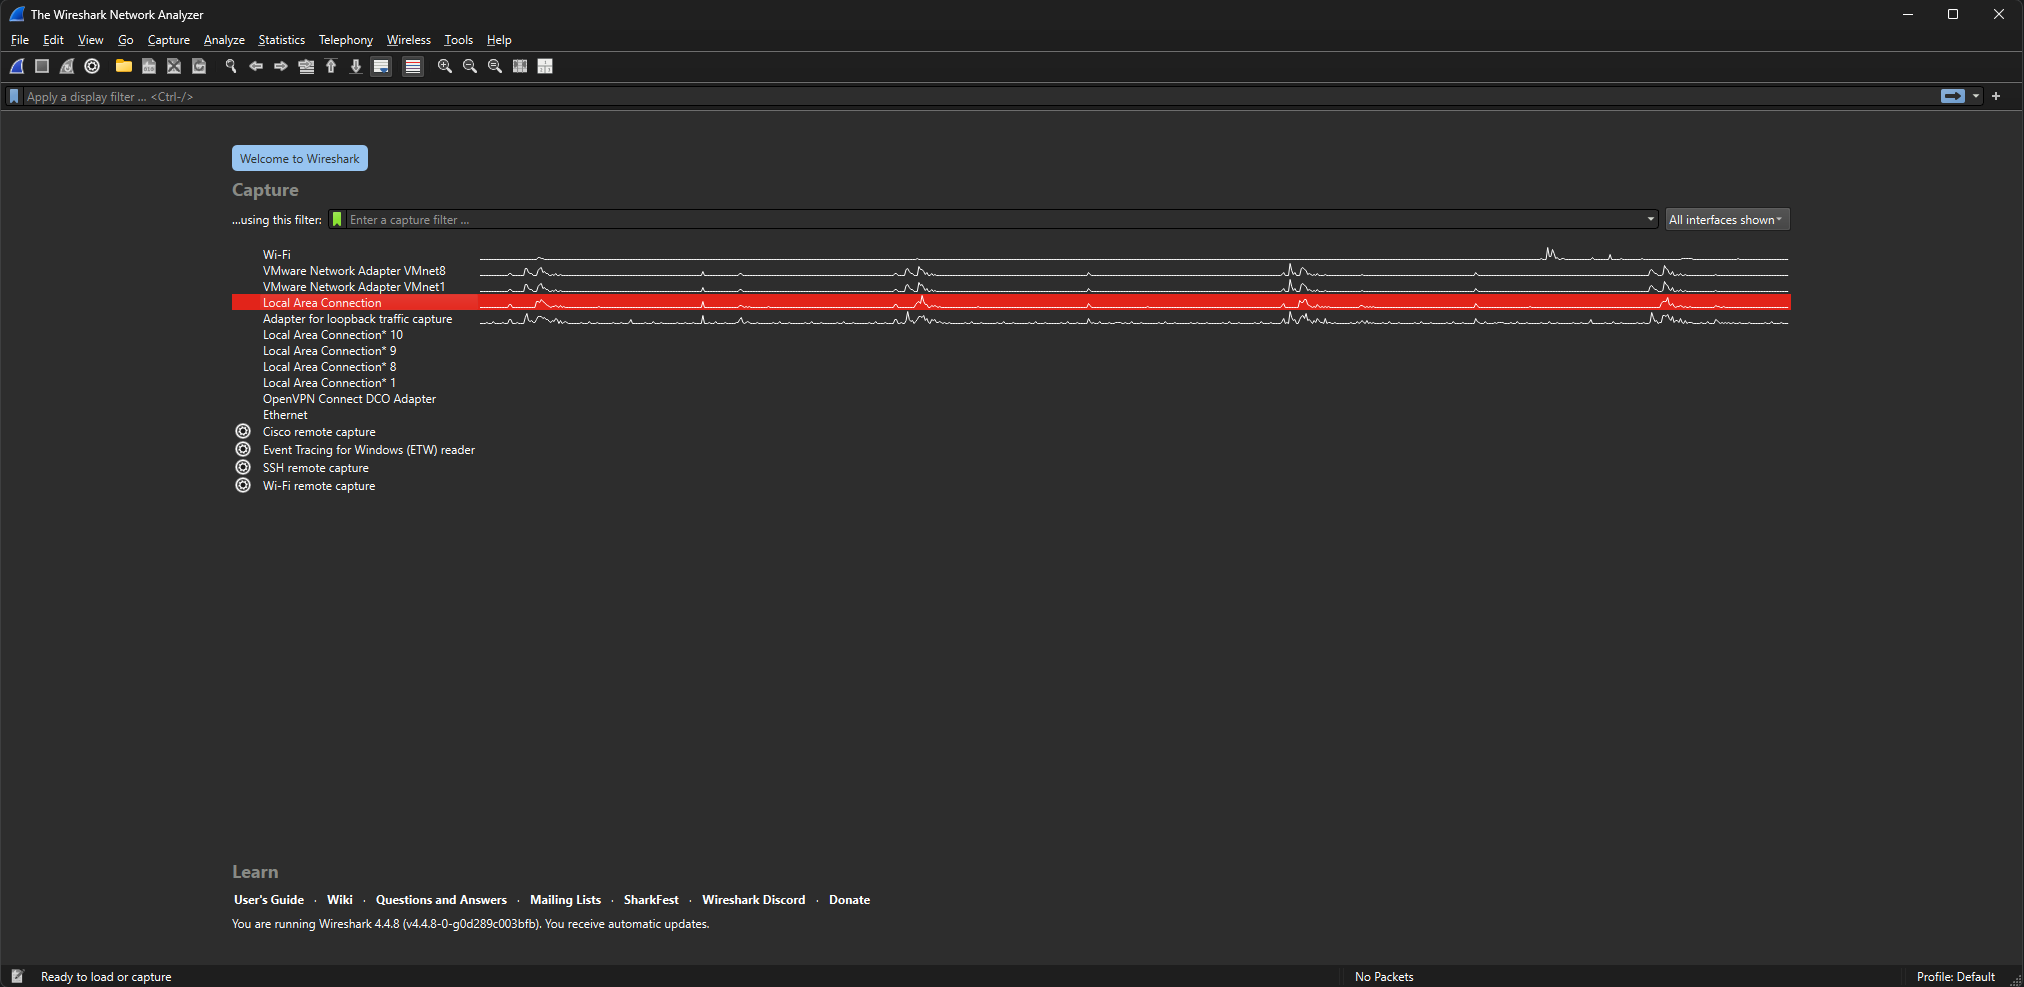Zoom out on main window text

coord(470,66)
